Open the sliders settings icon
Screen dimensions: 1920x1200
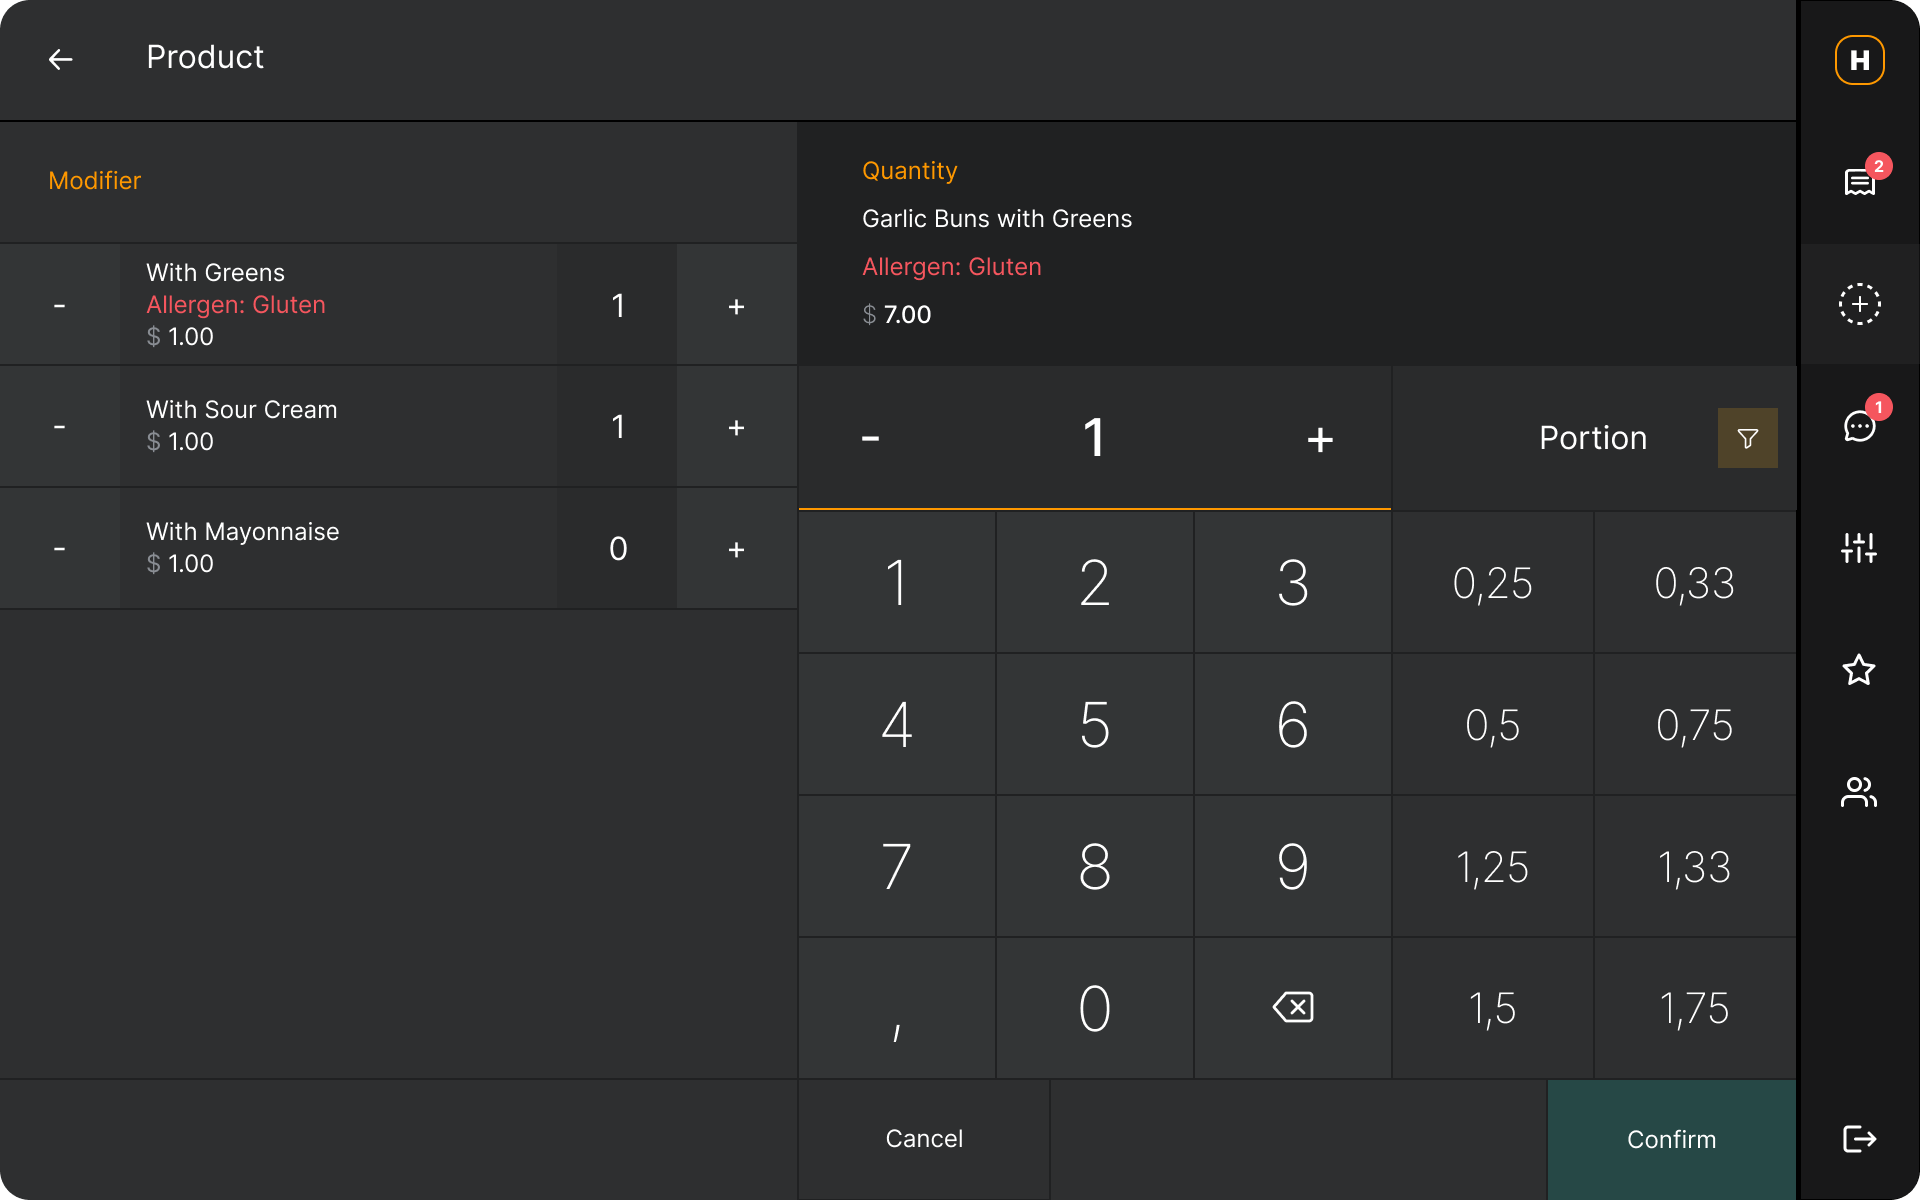tap(1859, 547)
